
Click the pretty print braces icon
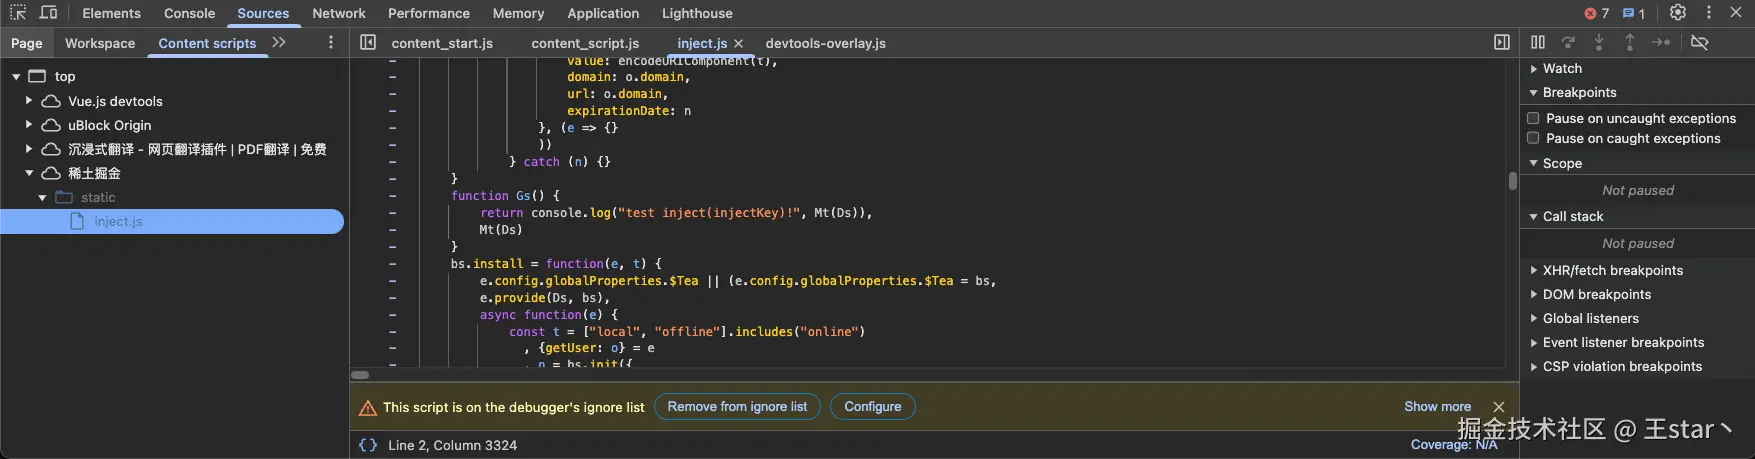(368, 445)
